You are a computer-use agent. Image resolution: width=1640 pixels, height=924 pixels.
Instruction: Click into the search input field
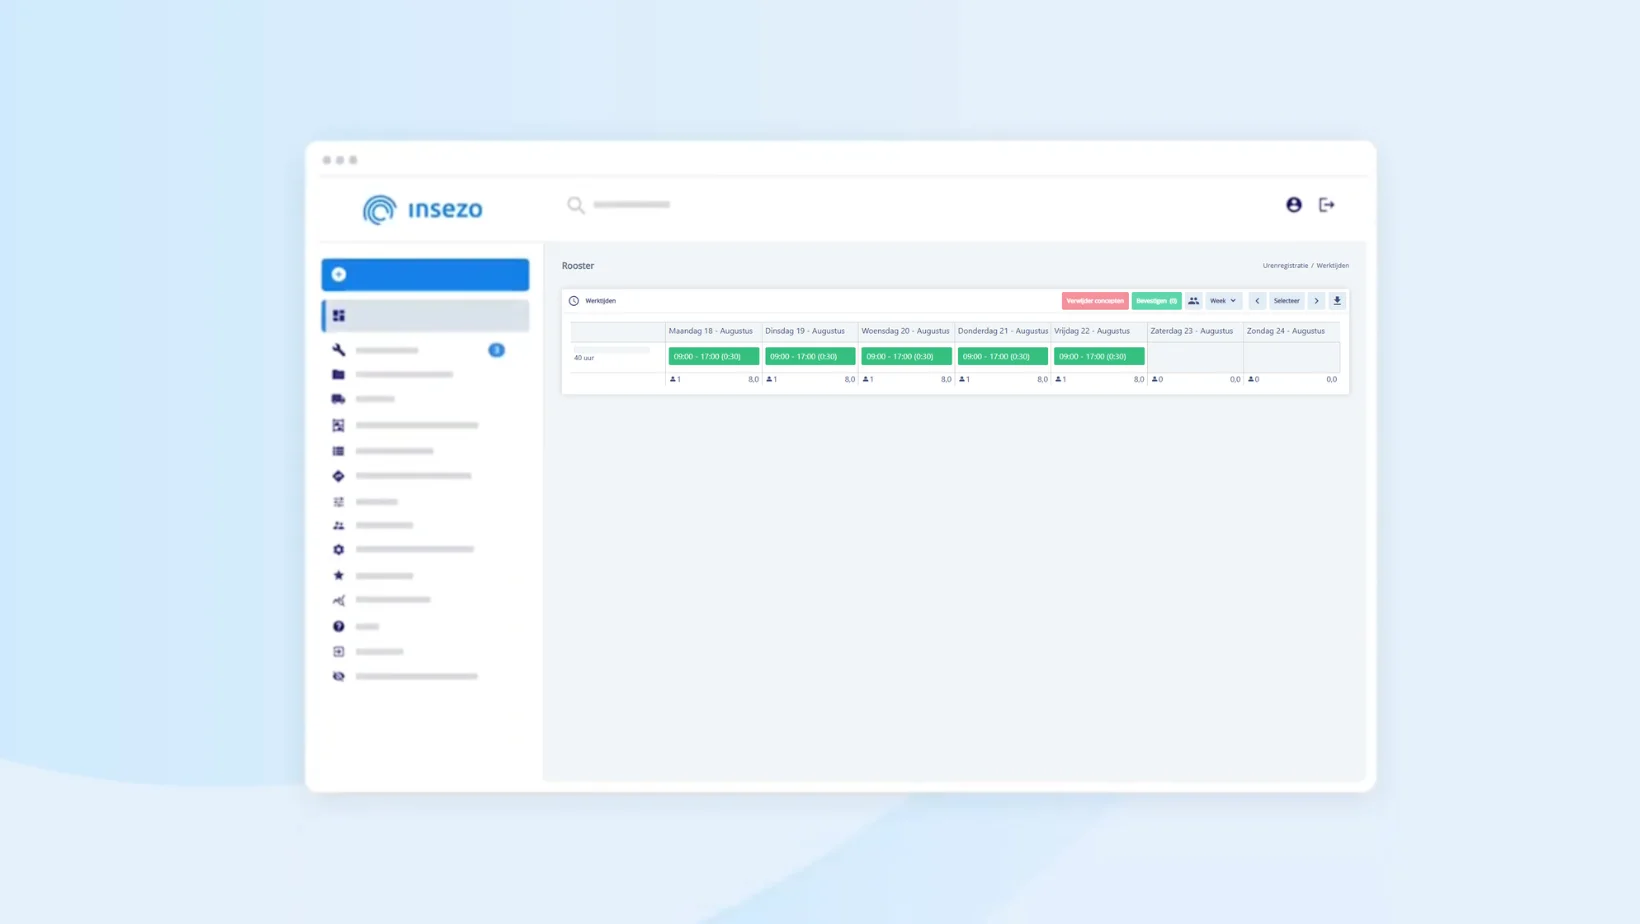point(632,205)
